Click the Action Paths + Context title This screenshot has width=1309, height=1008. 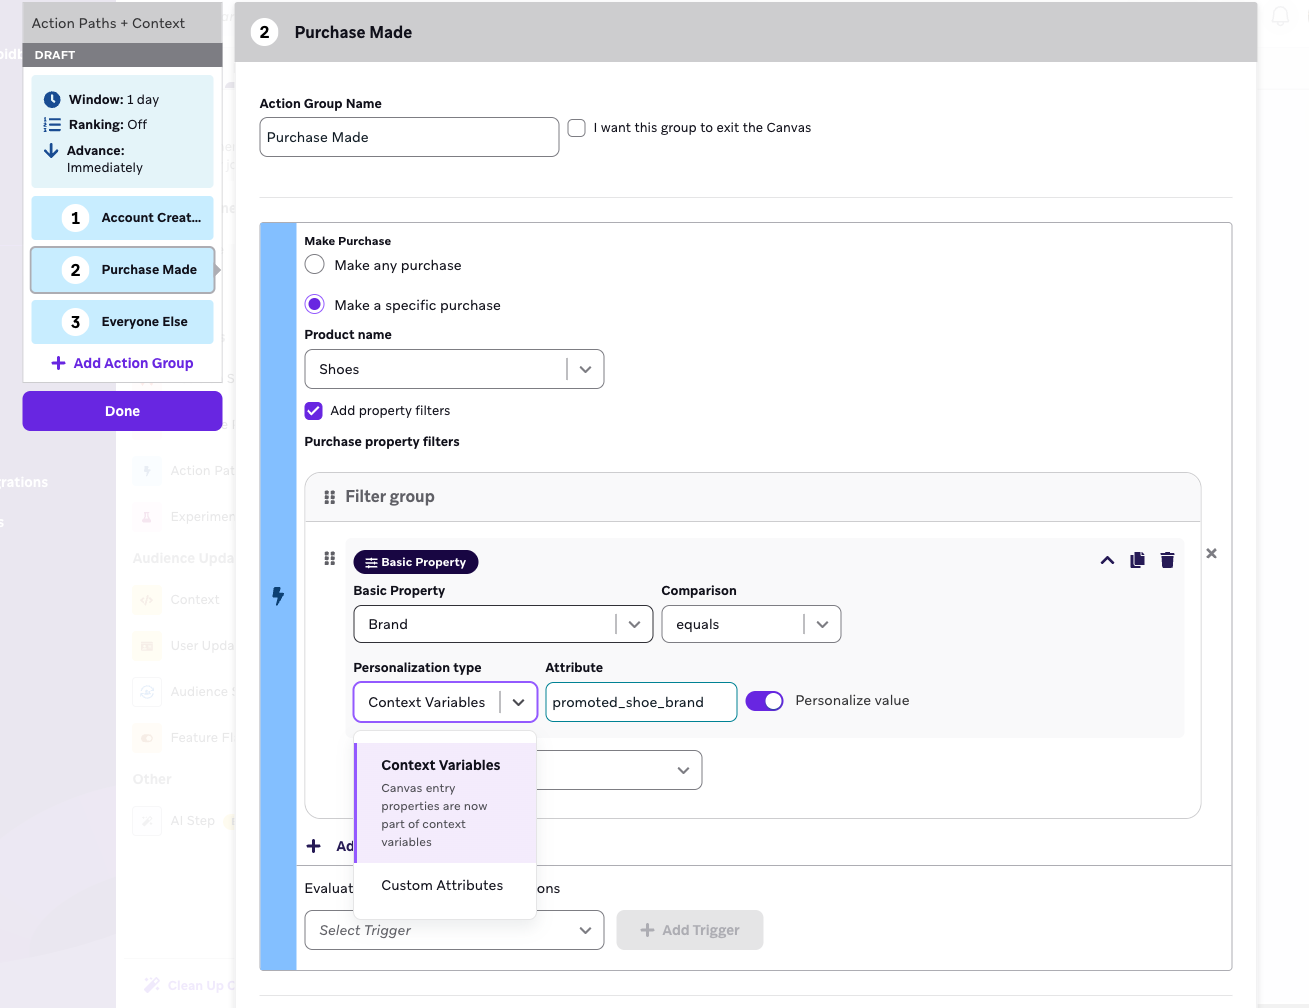point(108,23)
